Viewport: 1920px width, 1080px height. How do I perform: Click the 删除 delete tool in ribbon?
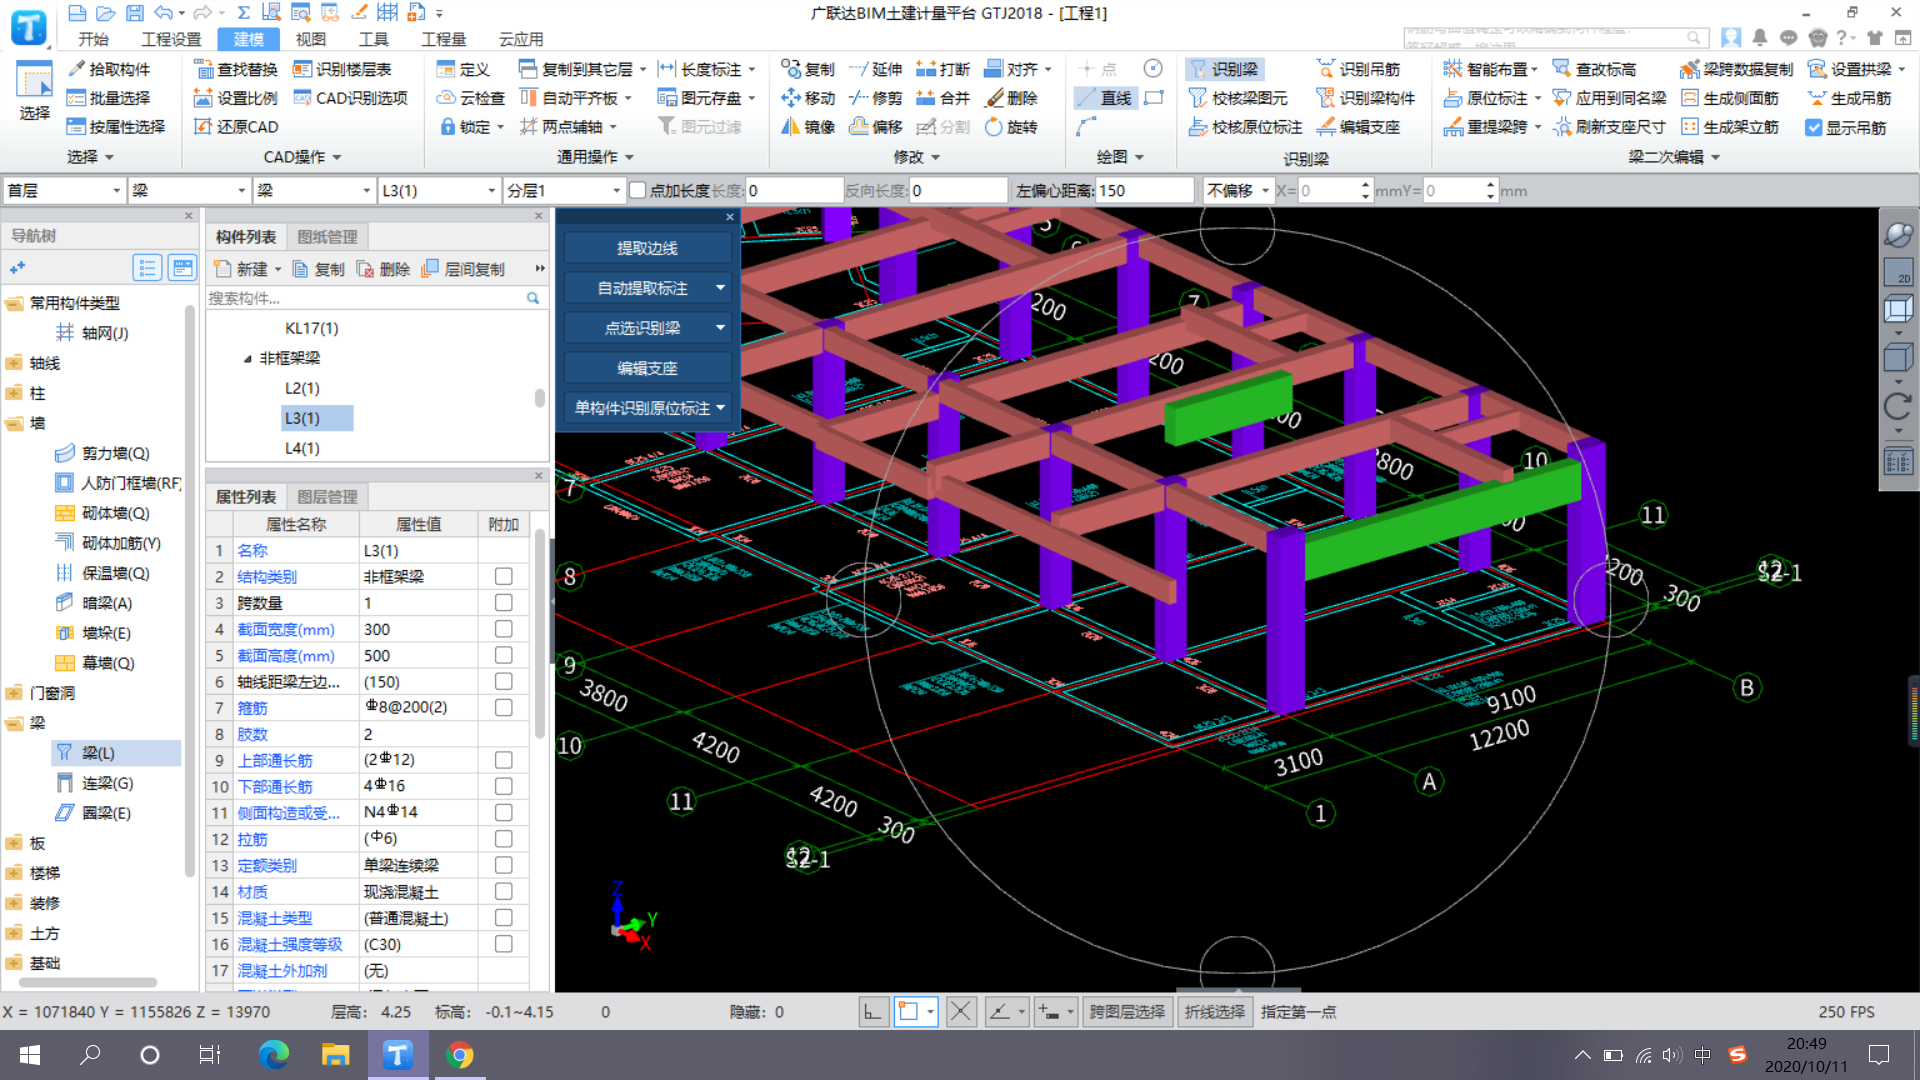pyautogui.click(x=1011, y=98)
